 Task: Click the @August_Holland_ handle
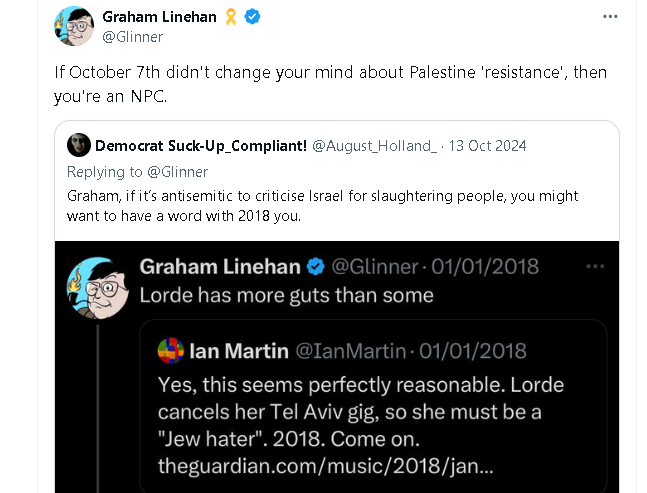coord(375,146)
